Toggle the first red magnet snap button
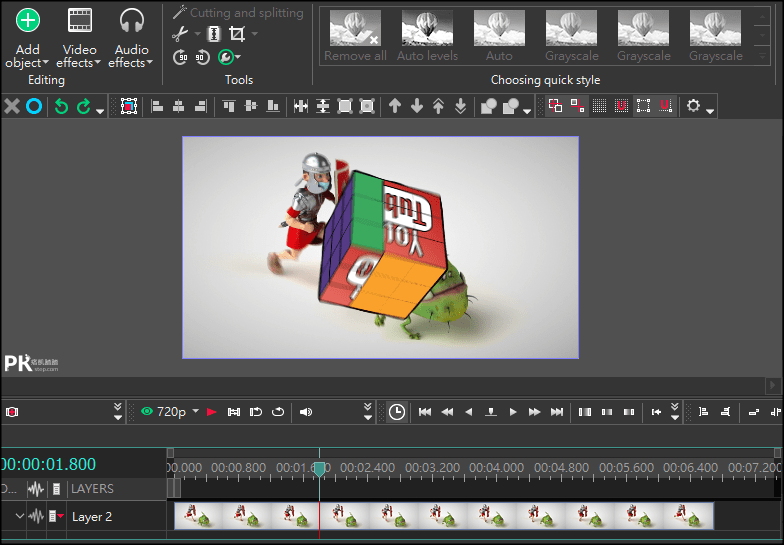 pyautogui.click(x=621, y=106)
